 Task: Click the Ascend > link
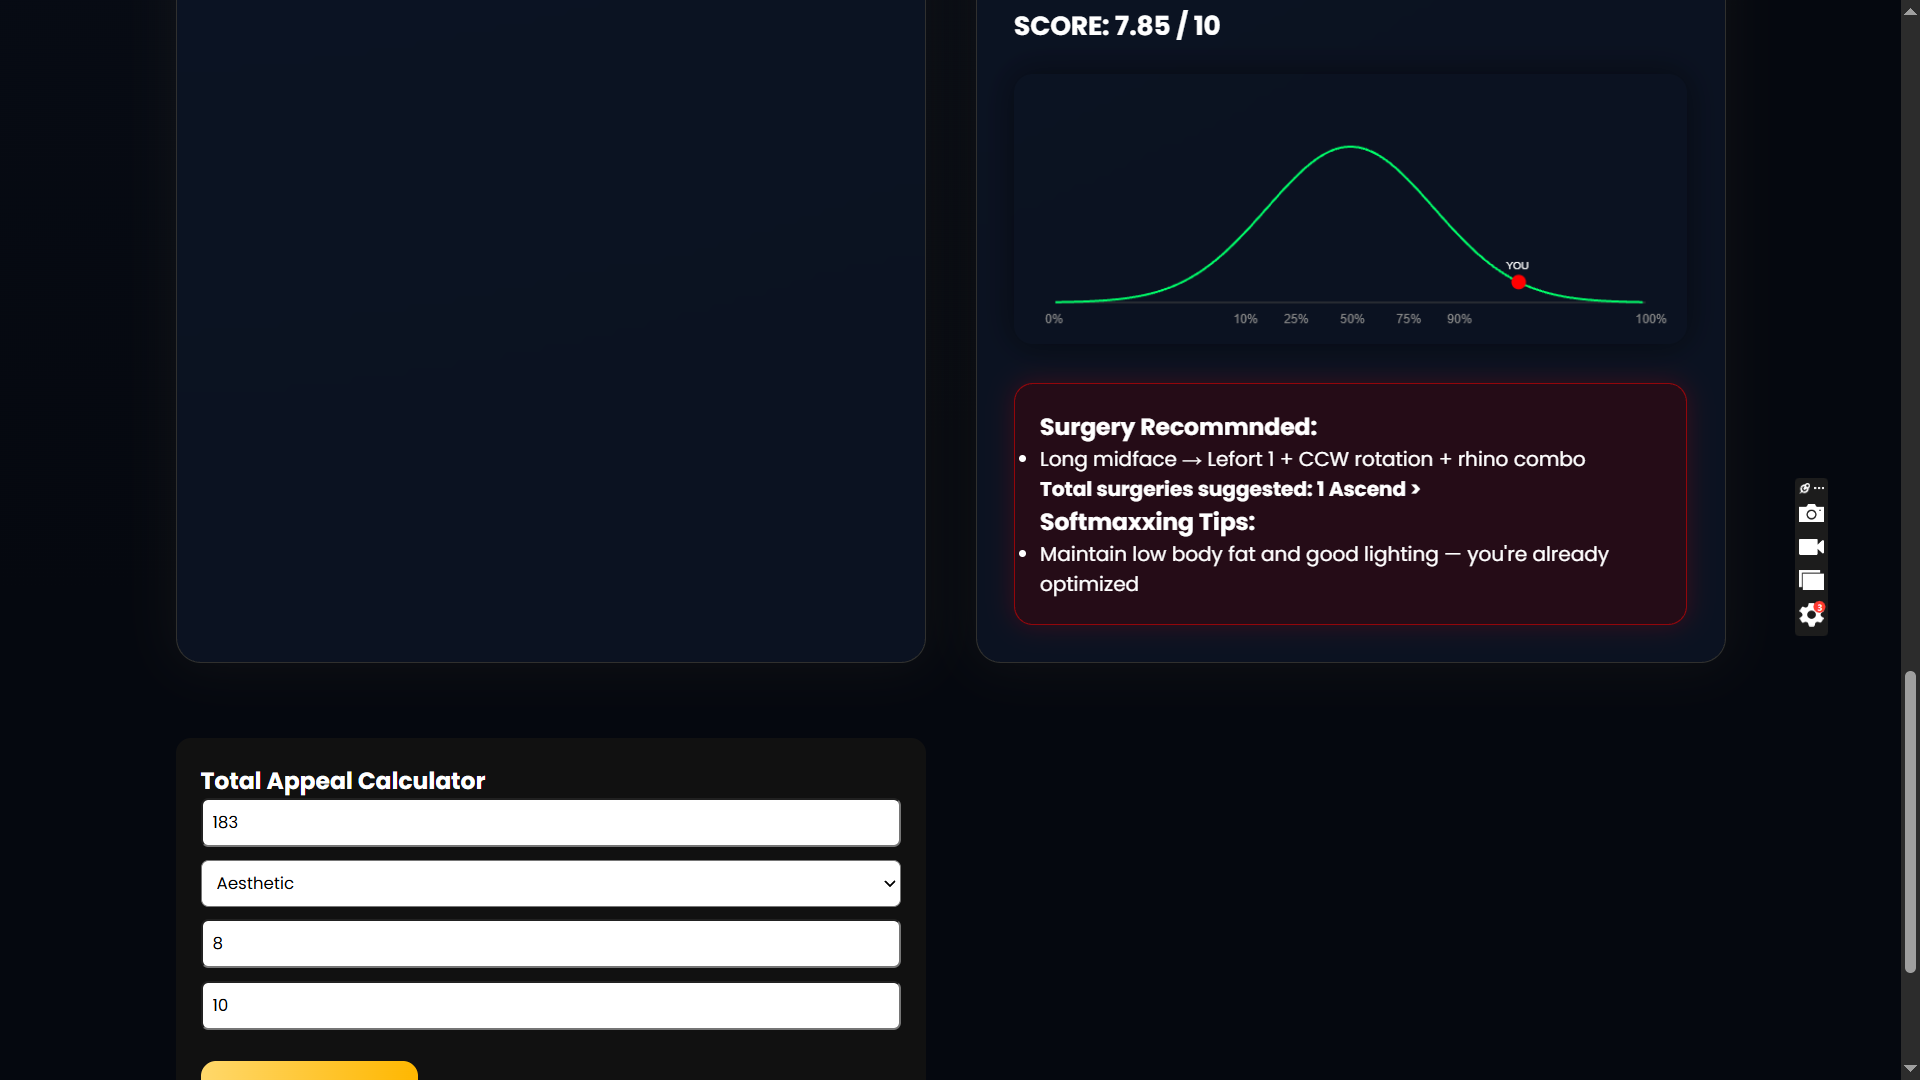1374,489
